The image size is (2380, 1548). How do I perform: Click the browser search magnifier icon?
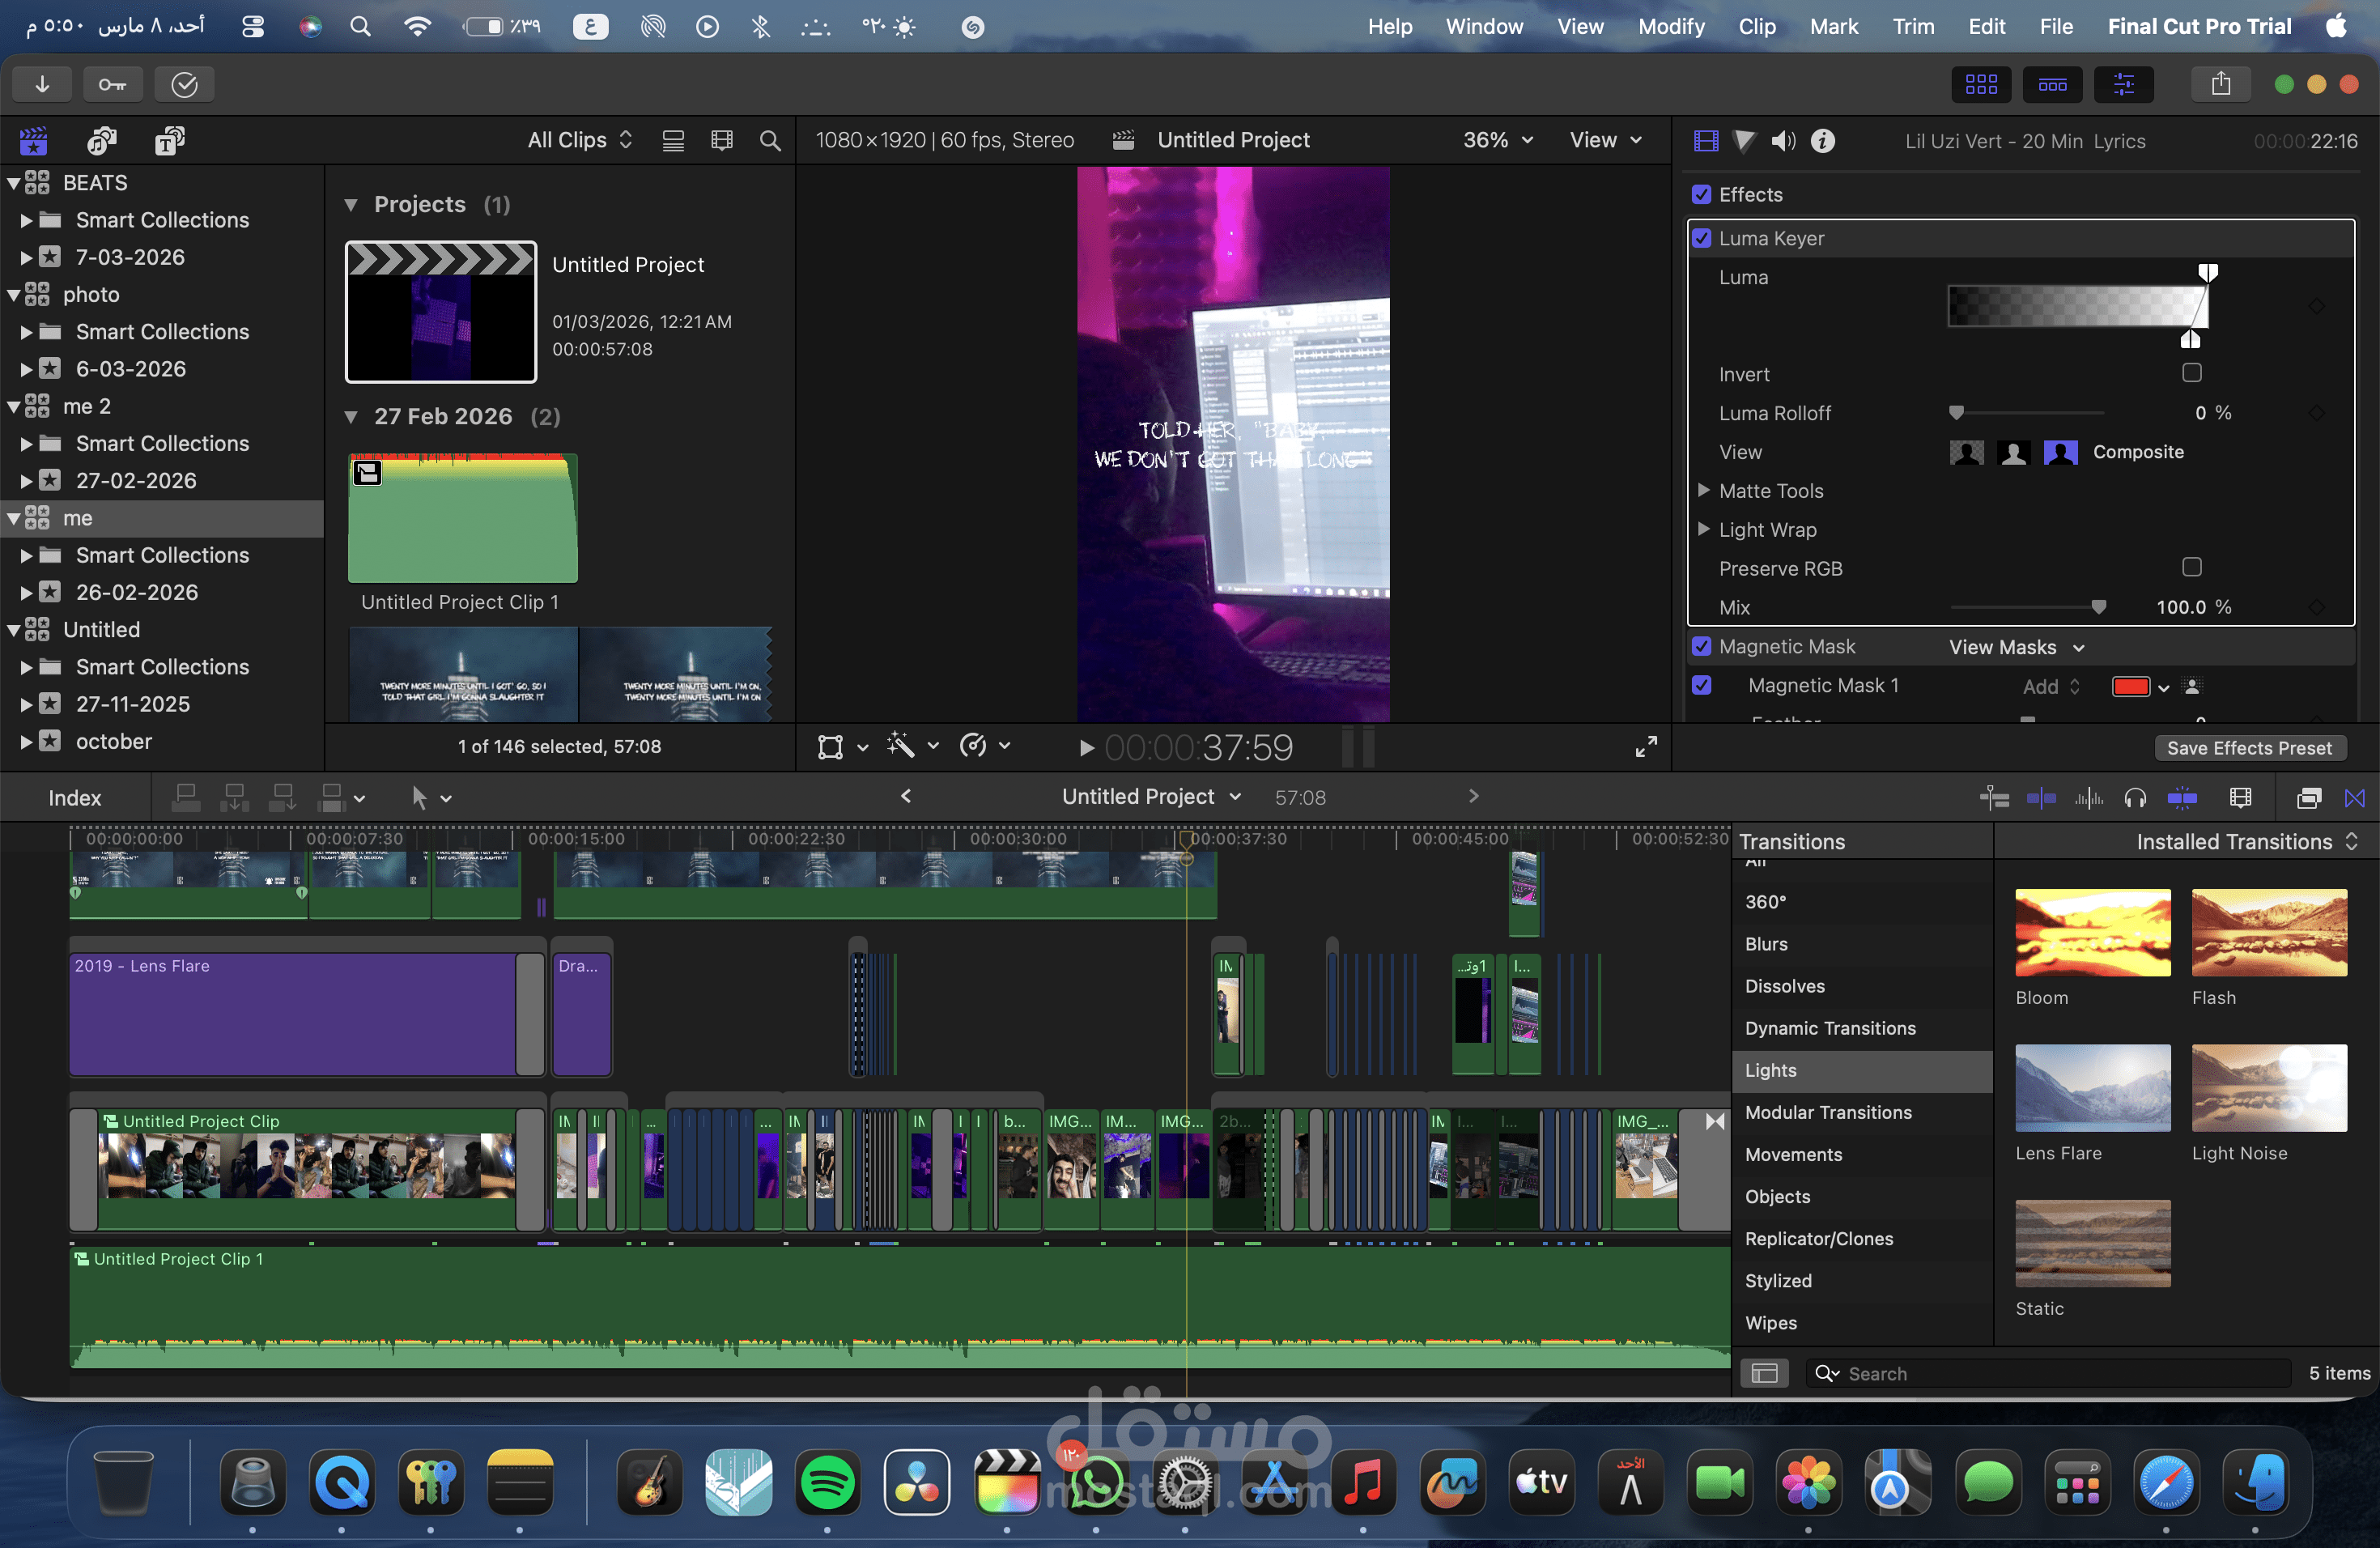pos(769,141)
